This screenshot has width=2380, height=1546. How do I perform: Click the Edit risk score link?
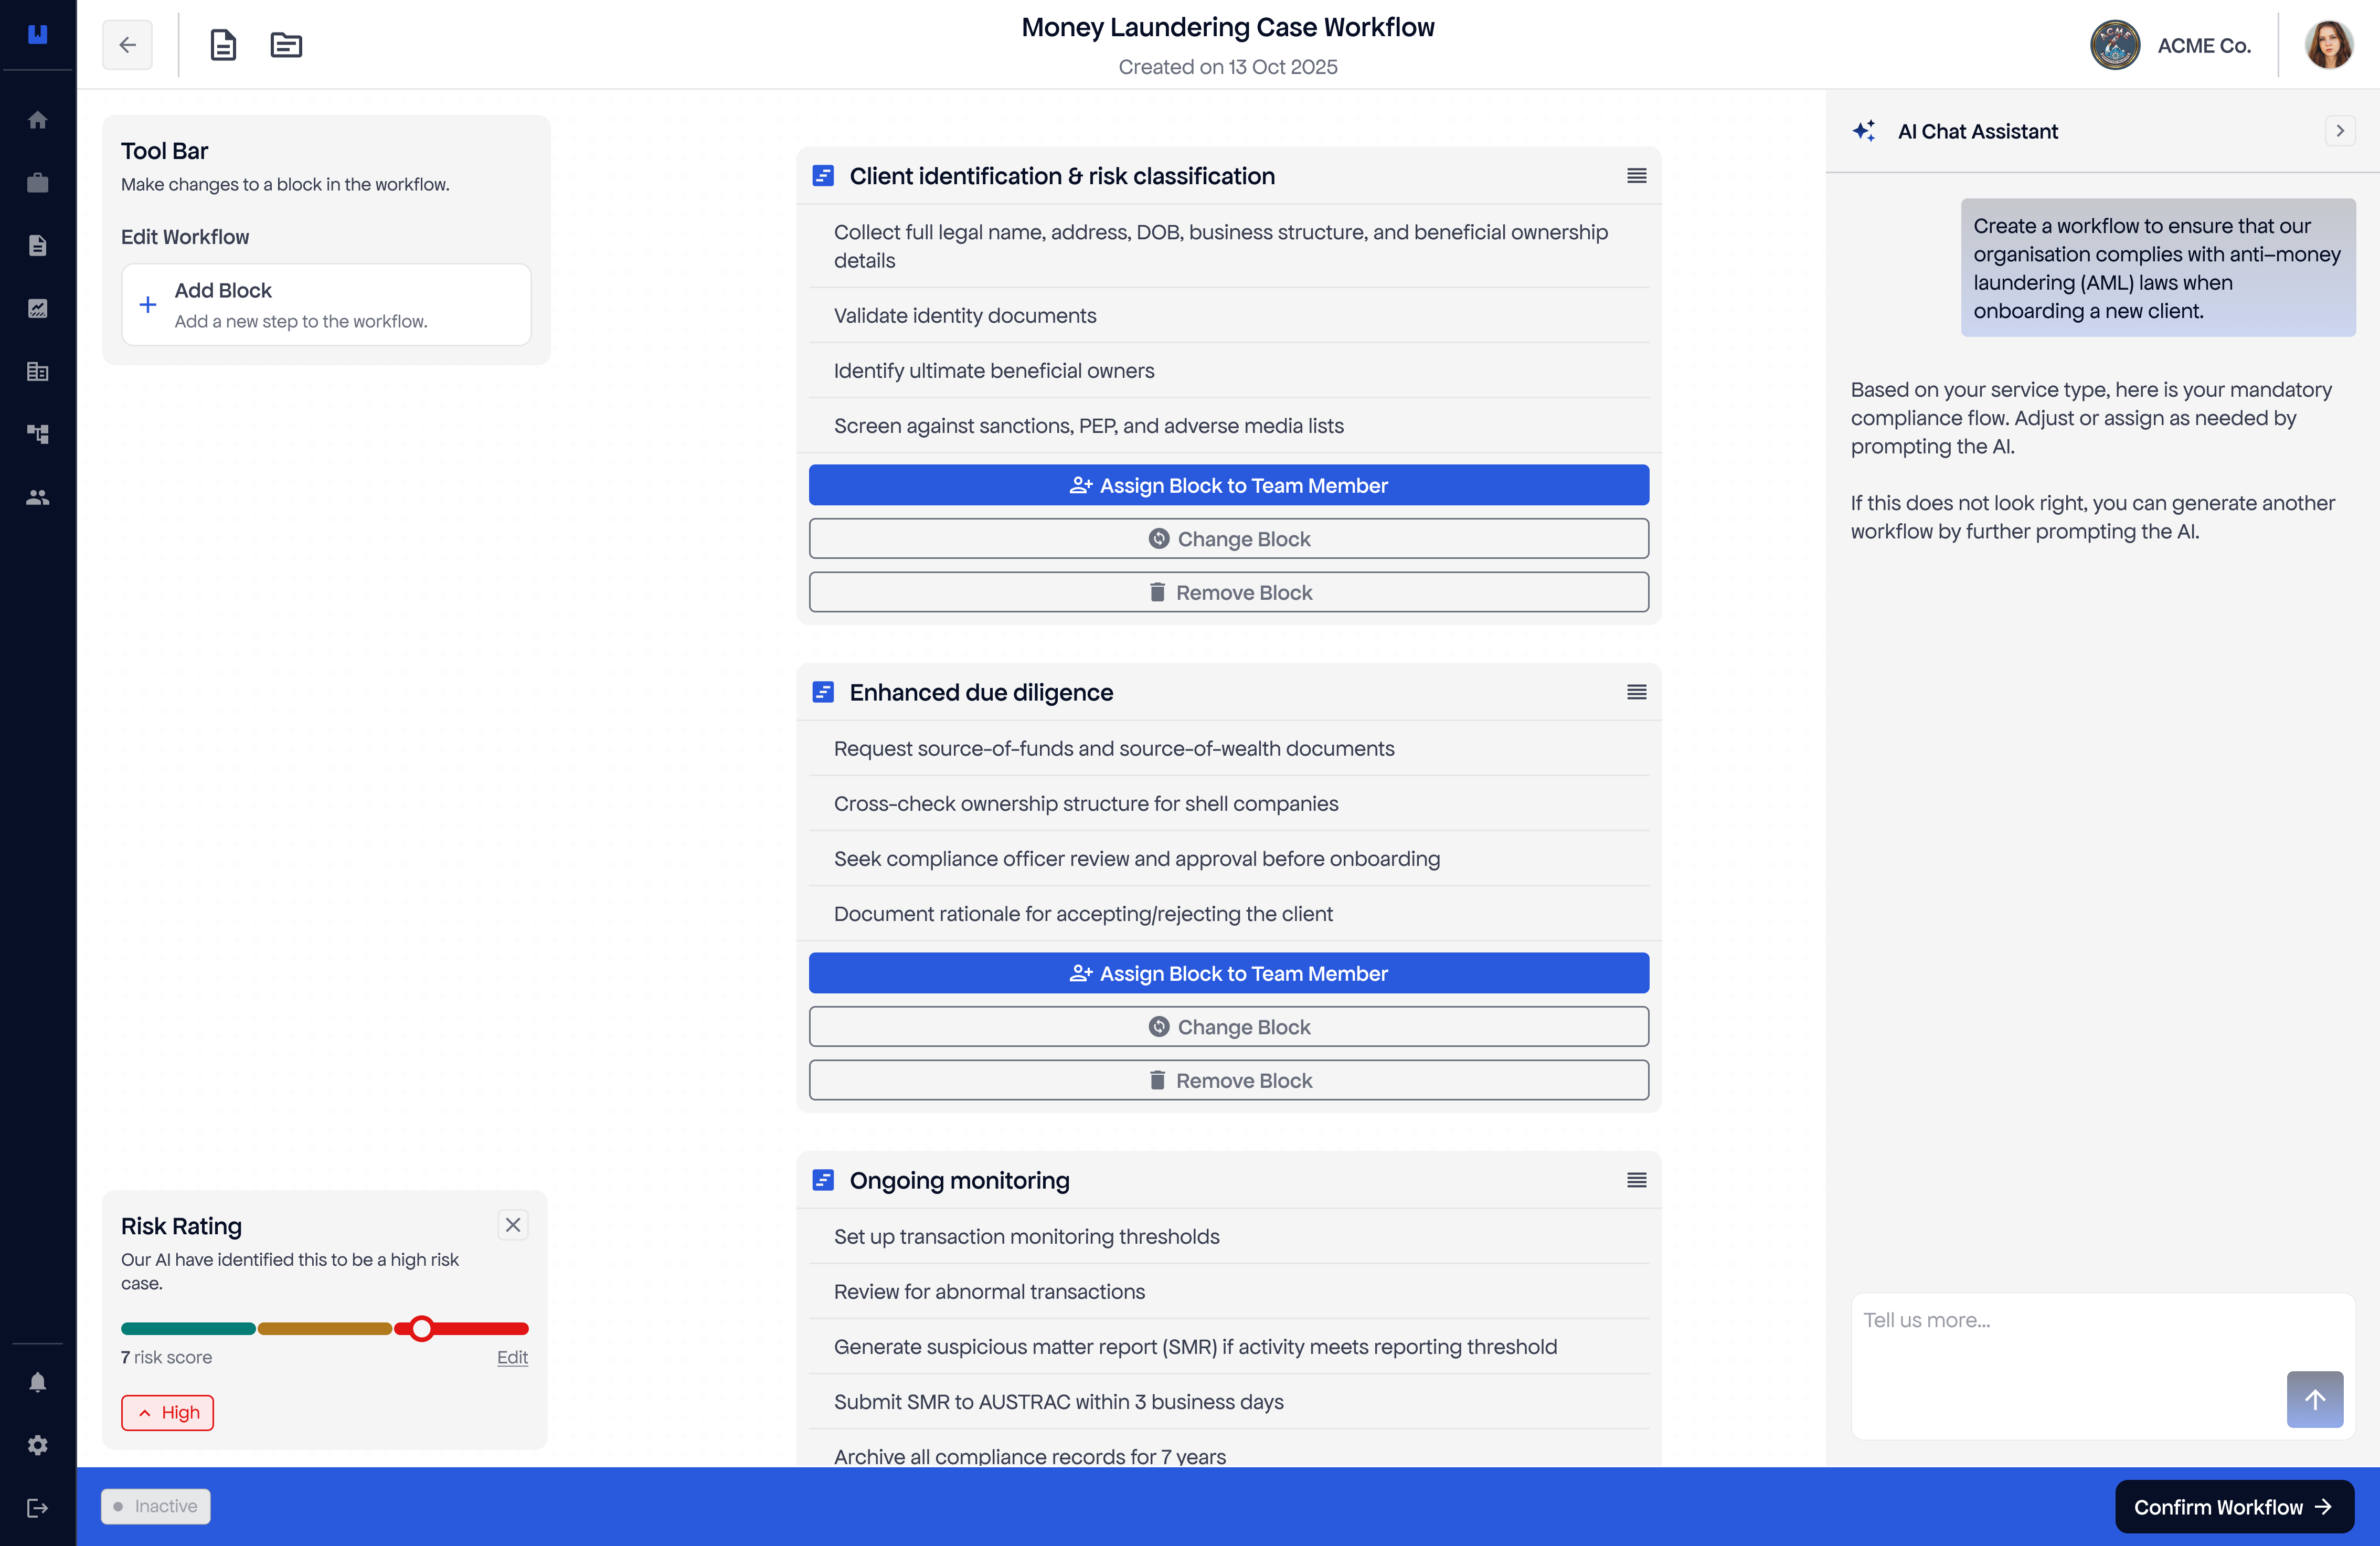512,1357
